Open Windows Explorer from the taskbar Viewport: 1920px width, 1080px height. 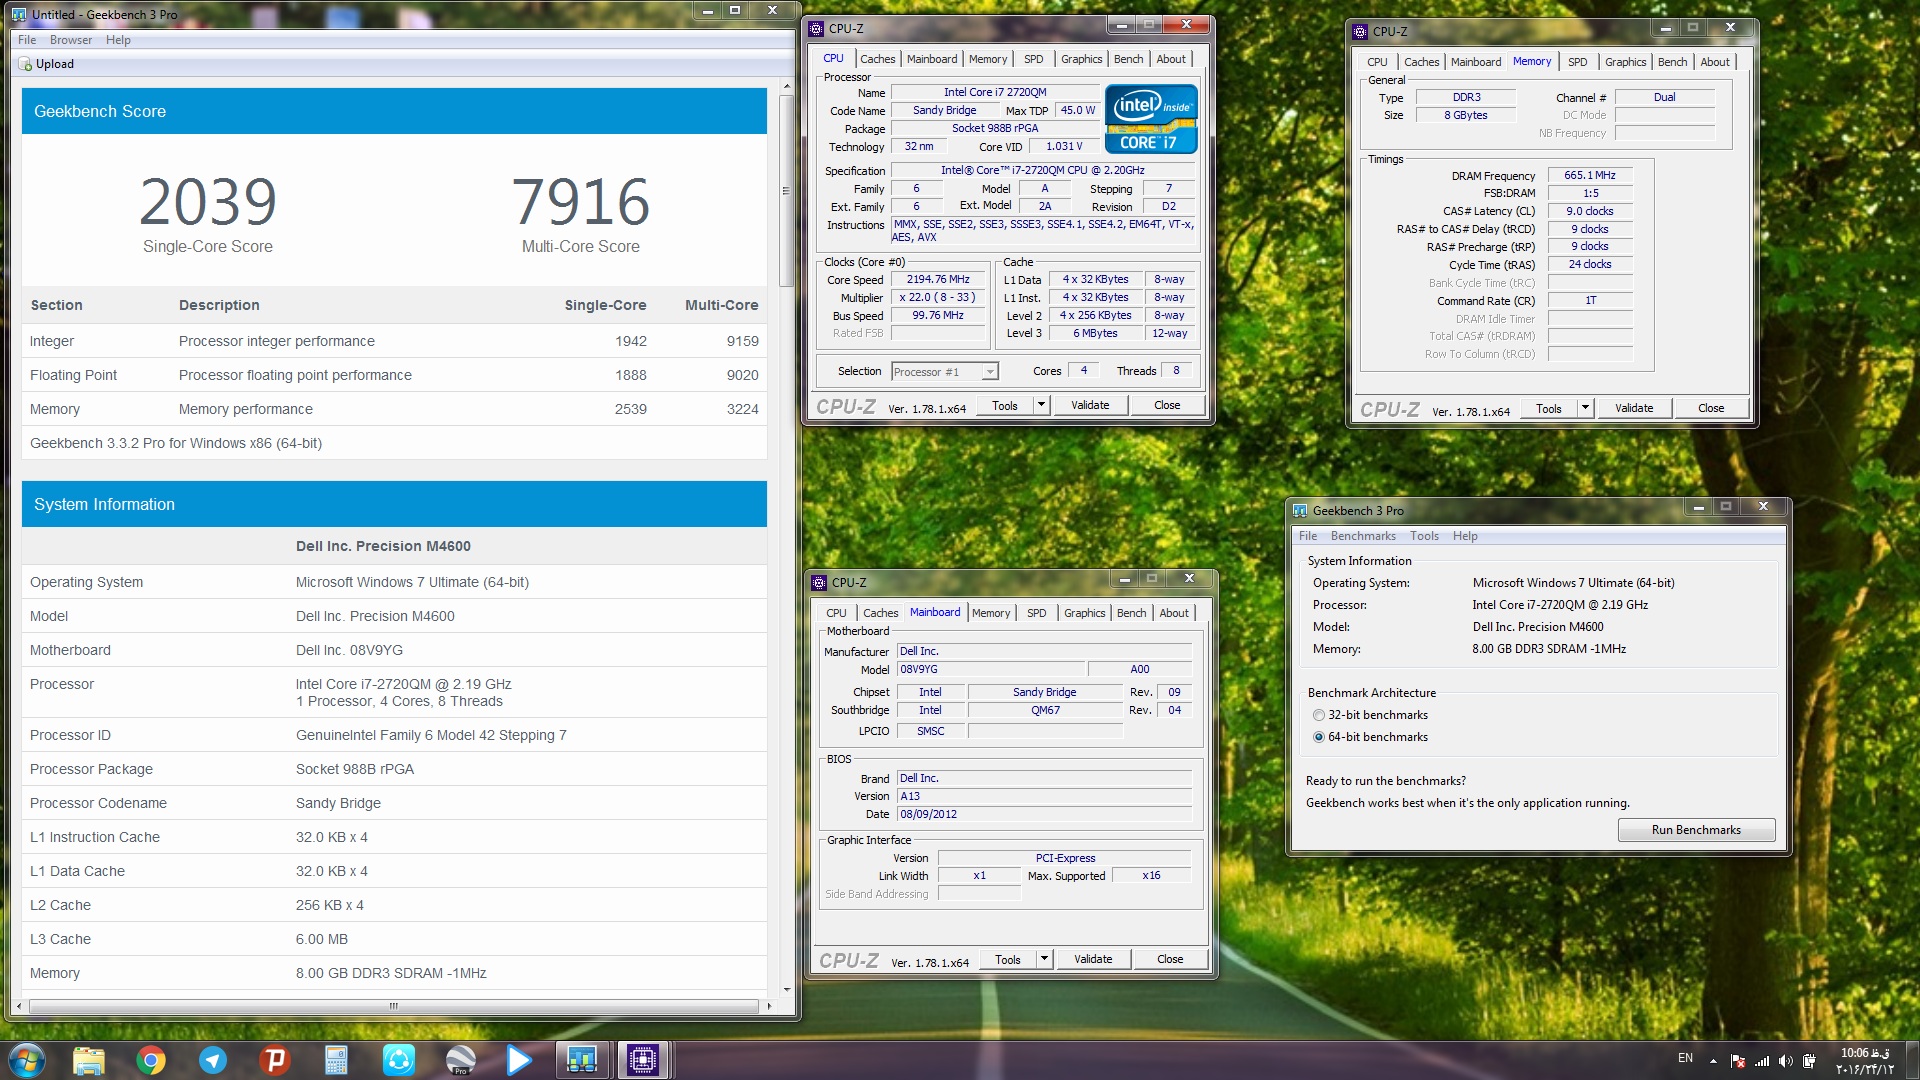pos(89,1060)
